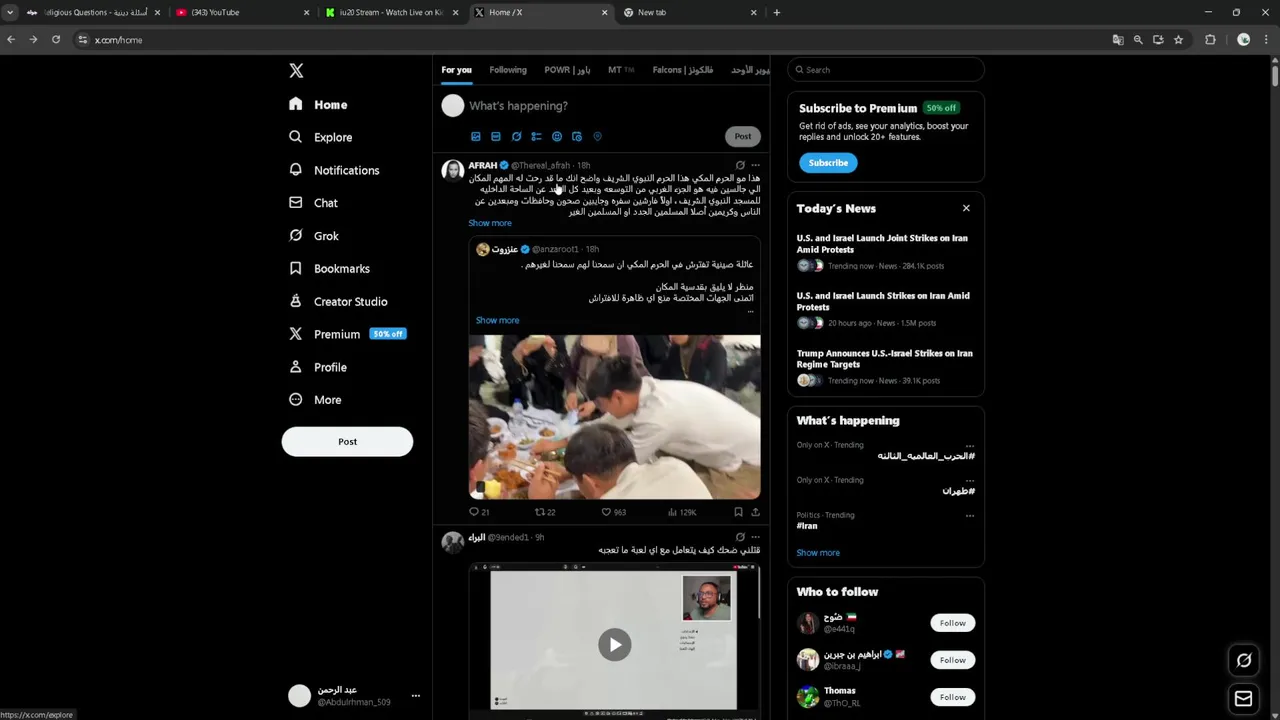
Task: Play the video in البراء's post
Action: tap(614, 645)
